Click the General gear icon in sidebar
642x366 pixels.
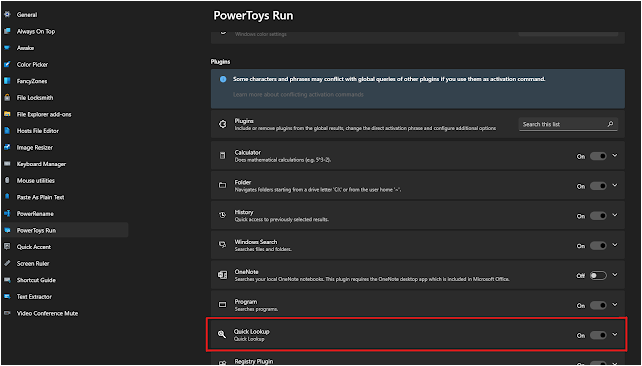point(7,15)
